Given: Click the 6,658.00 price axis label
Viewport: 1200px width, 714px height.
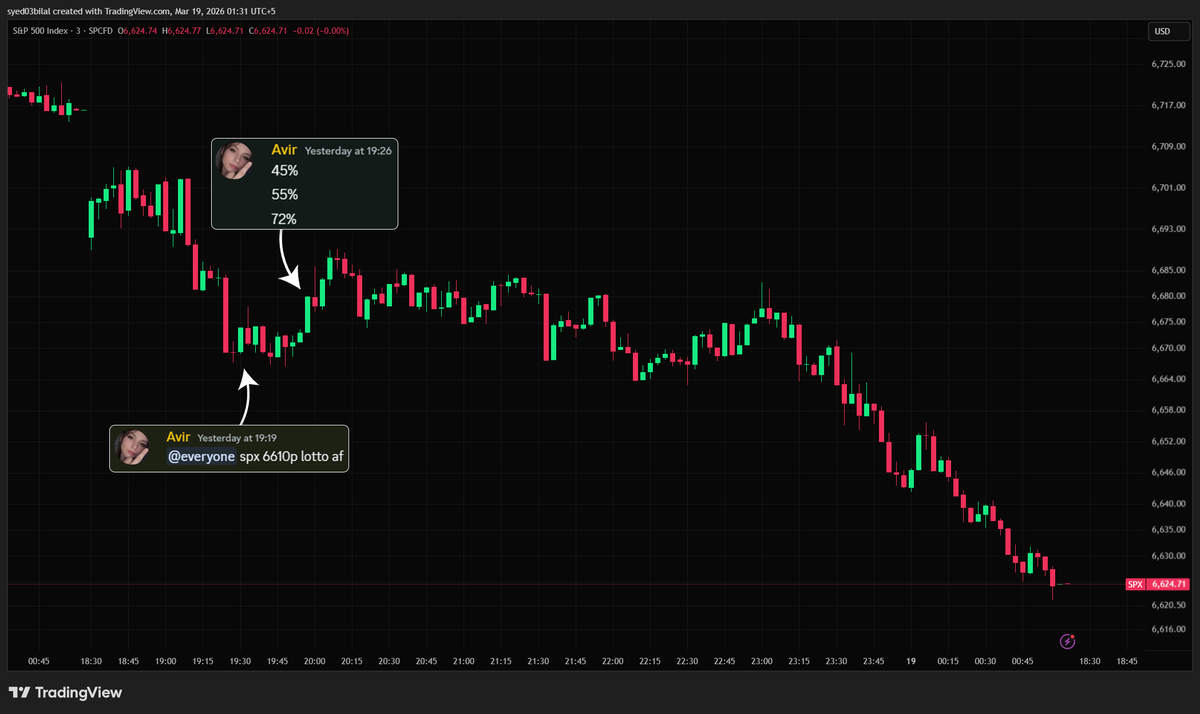Looking at the screenshot, I should [1168, 410].
